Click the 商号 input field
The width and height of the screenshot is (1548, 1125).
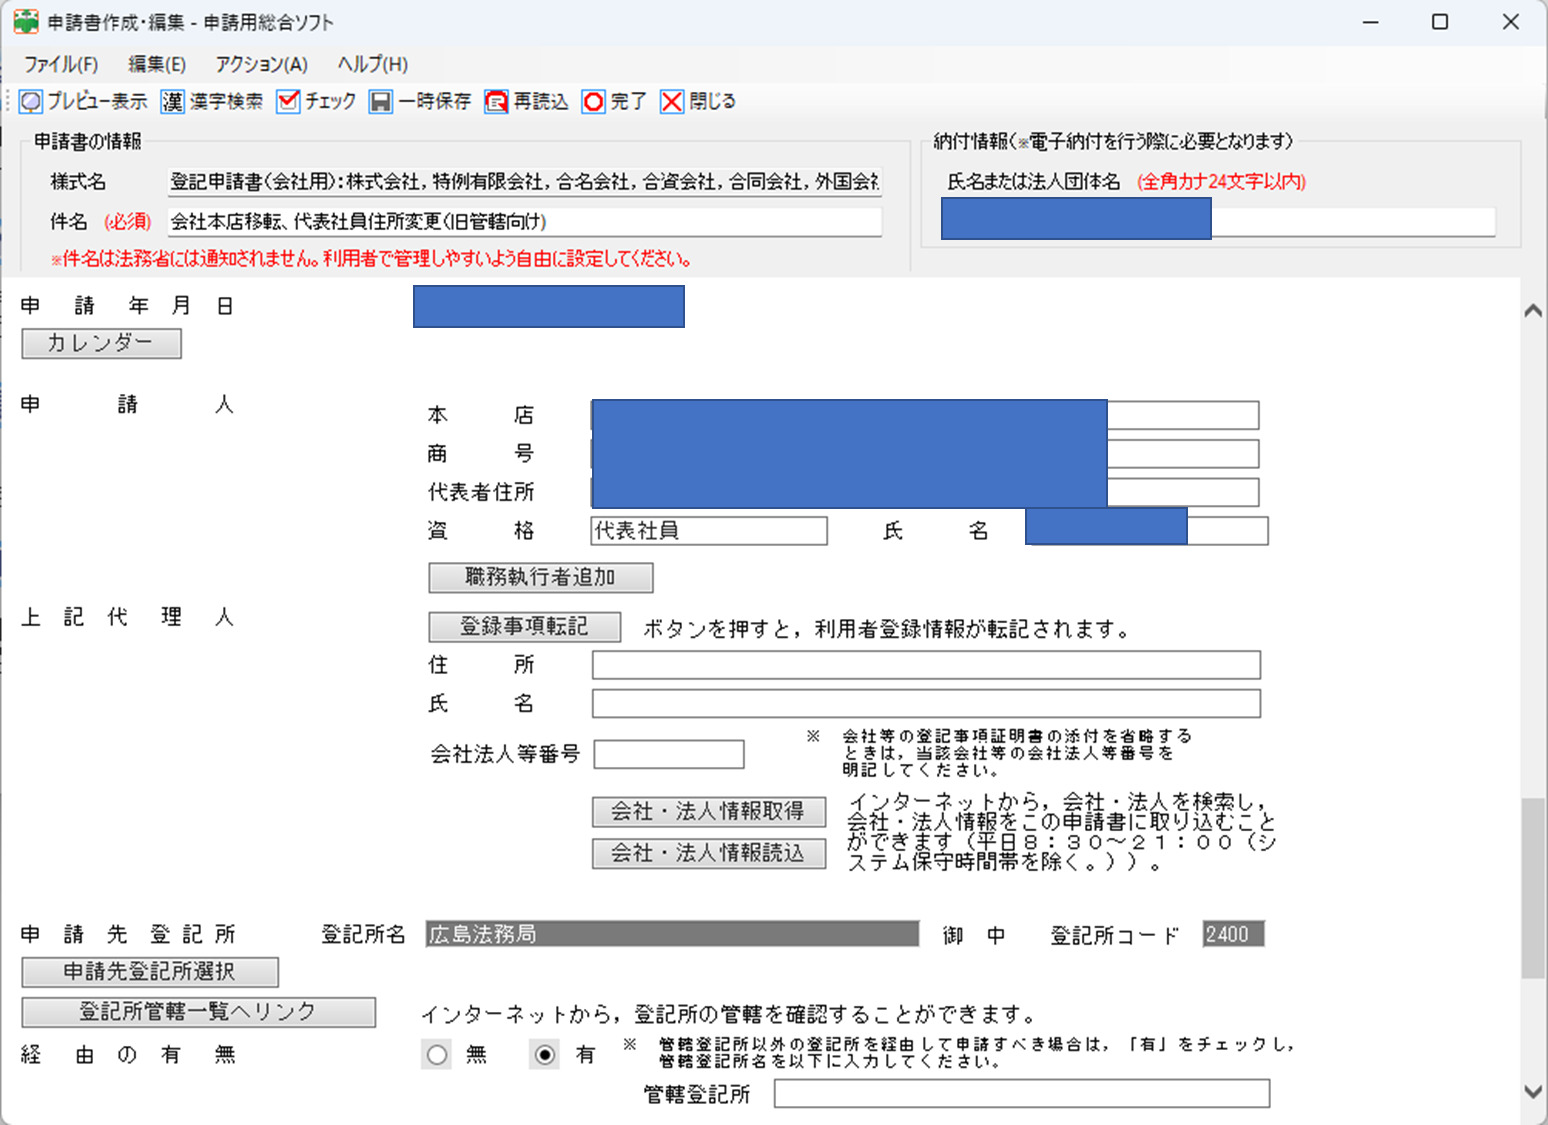925,453
